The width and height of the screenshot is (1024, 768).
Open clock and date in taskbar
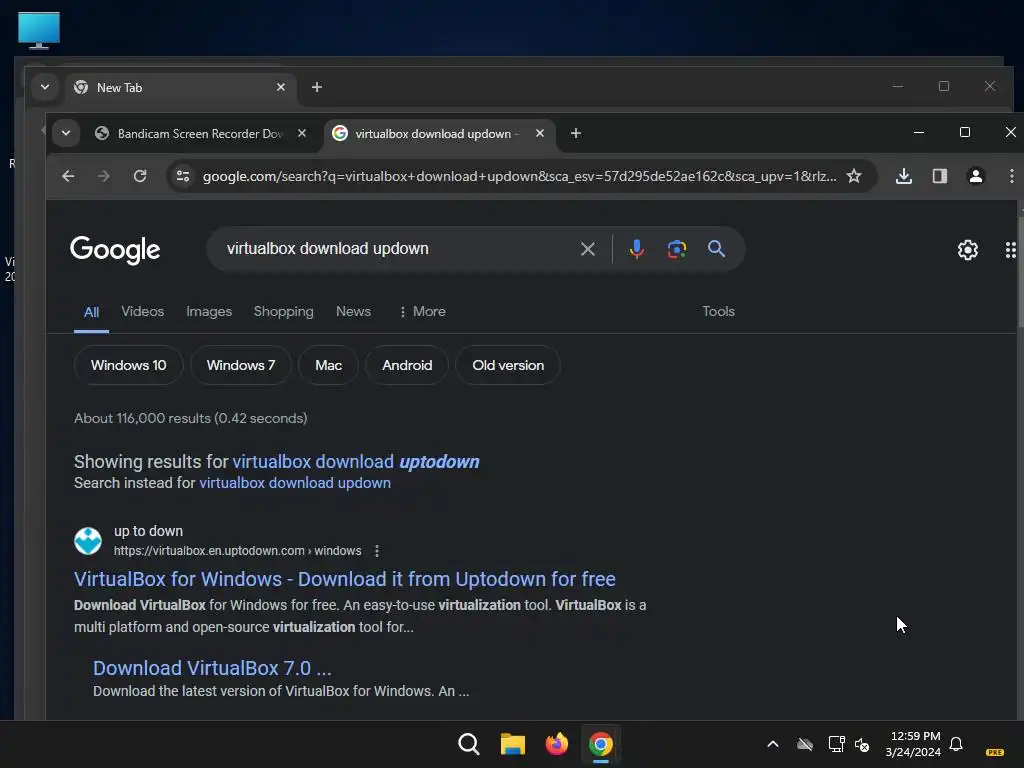coord(913,744)
